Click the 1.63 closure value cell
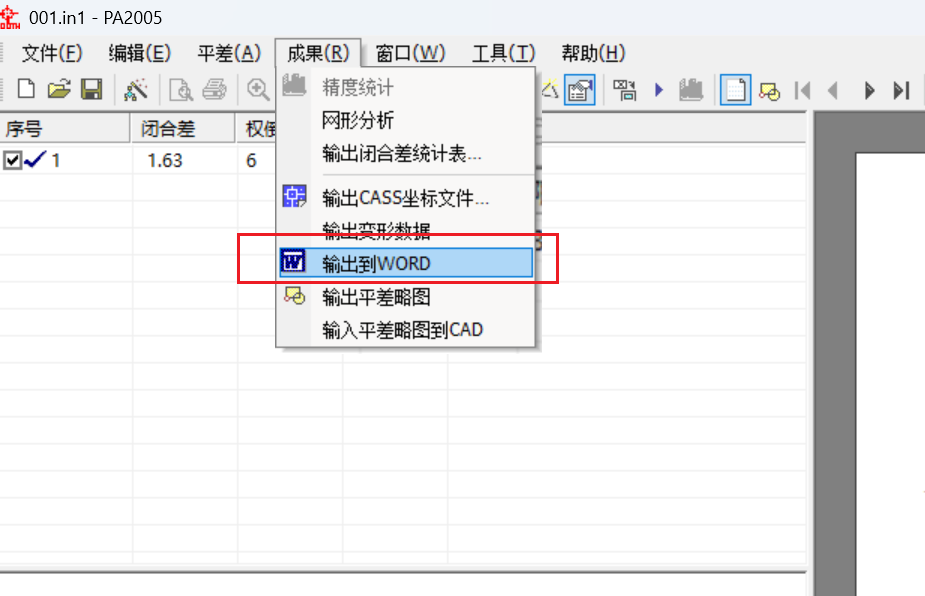 tap(165, 160)
